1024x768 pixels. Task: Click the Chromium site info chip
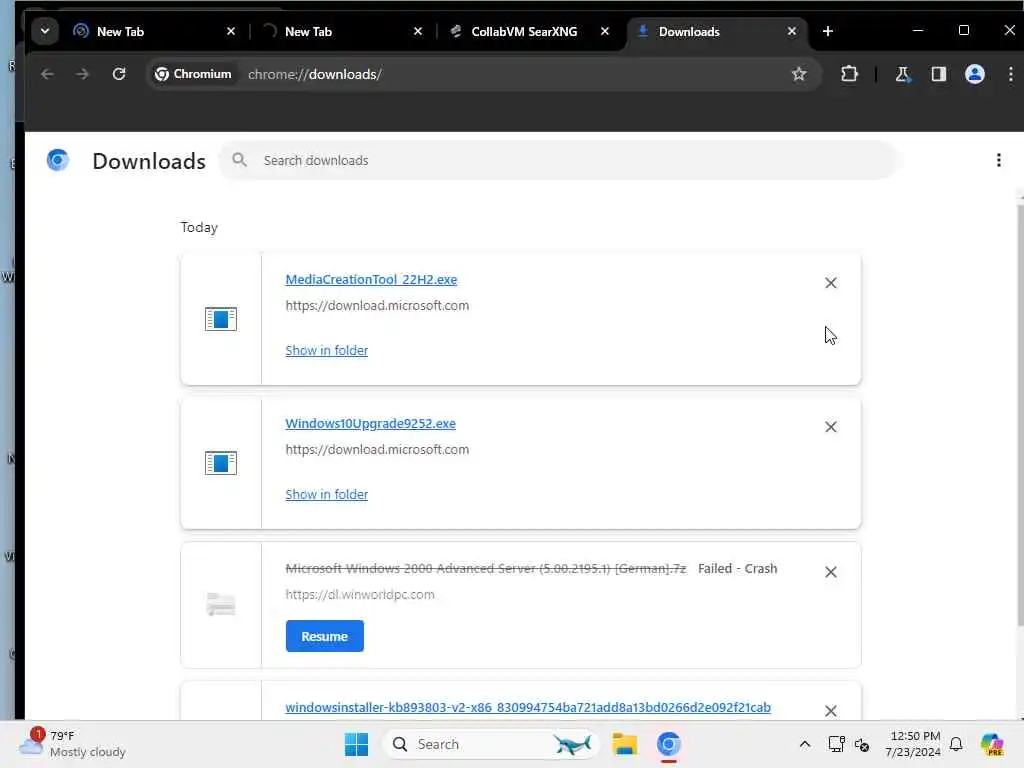coord(193,74)
